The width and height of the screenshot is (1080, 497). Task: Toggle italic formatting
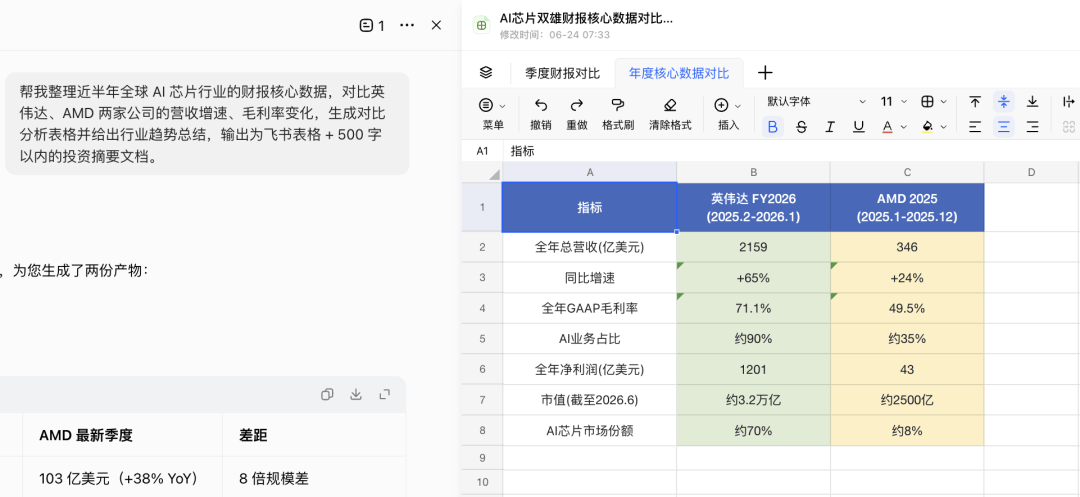830,127
